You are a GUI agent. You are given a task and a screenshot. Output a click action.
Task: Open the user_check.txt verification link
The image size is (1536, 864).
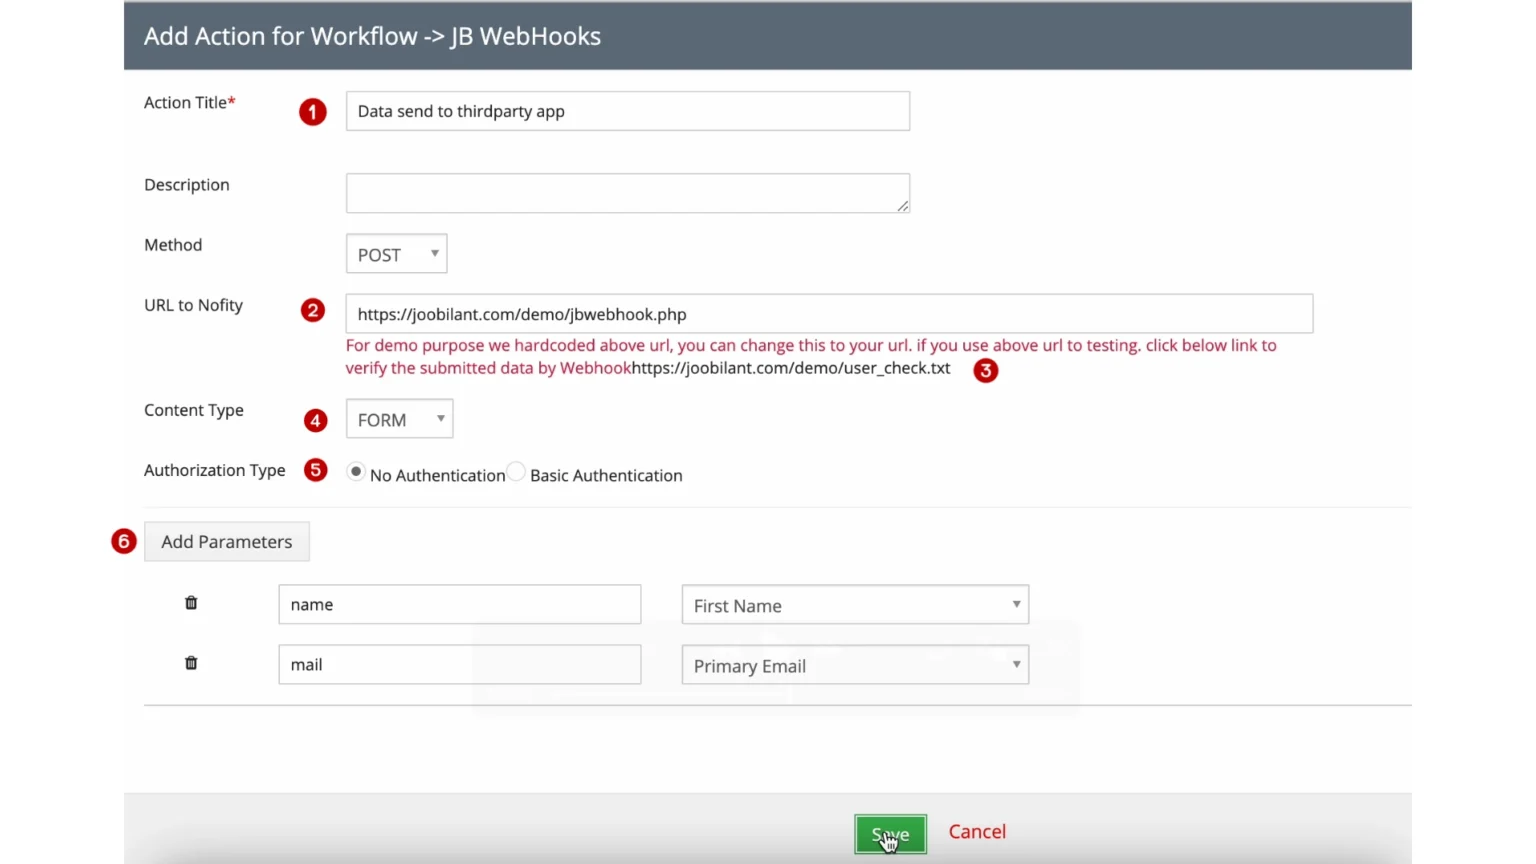point(790,368)
